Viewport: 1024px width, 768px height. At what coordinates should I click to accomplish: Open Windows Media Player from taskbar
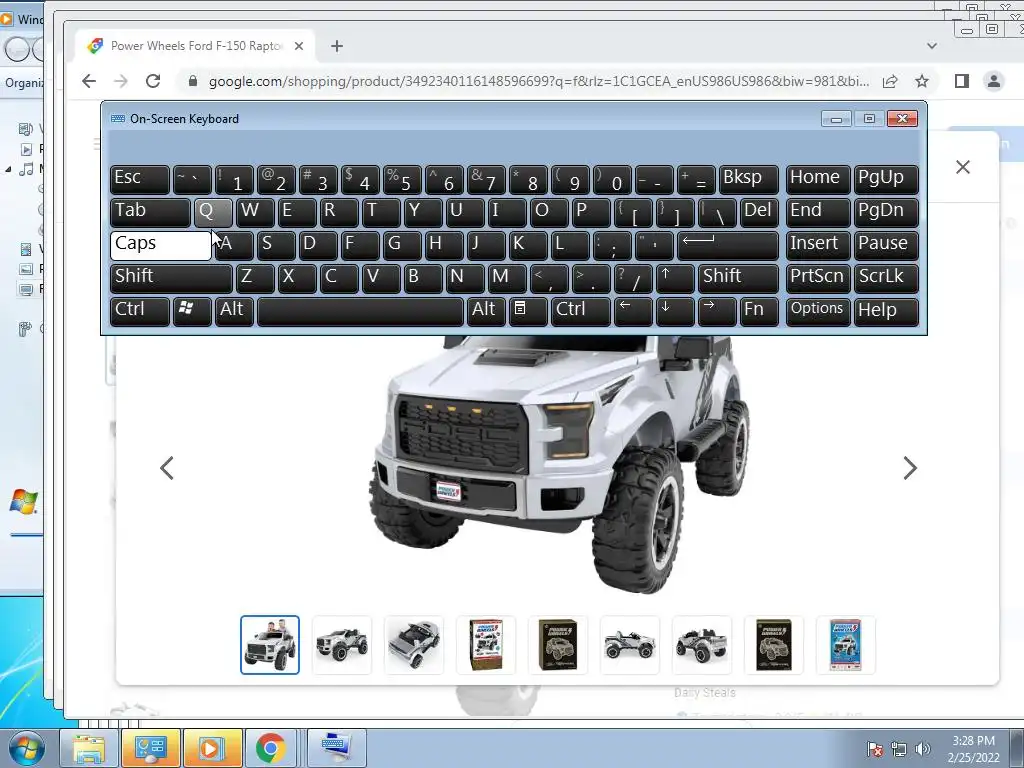click(212, 748)
